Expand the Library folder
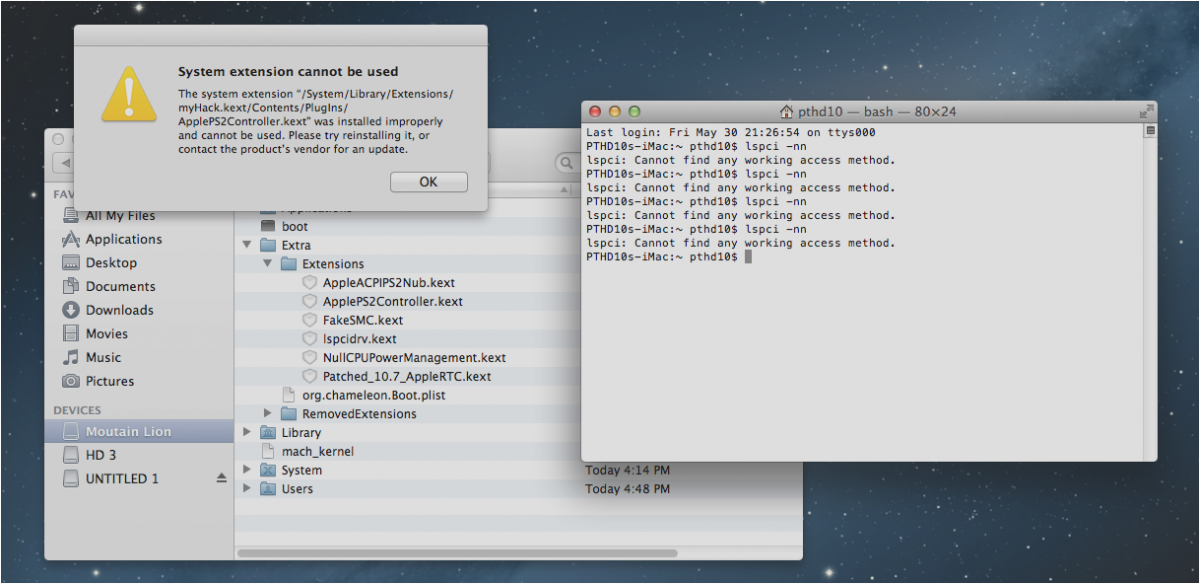Viewport: 1200px width, 584px height. (x=248, y=432)
